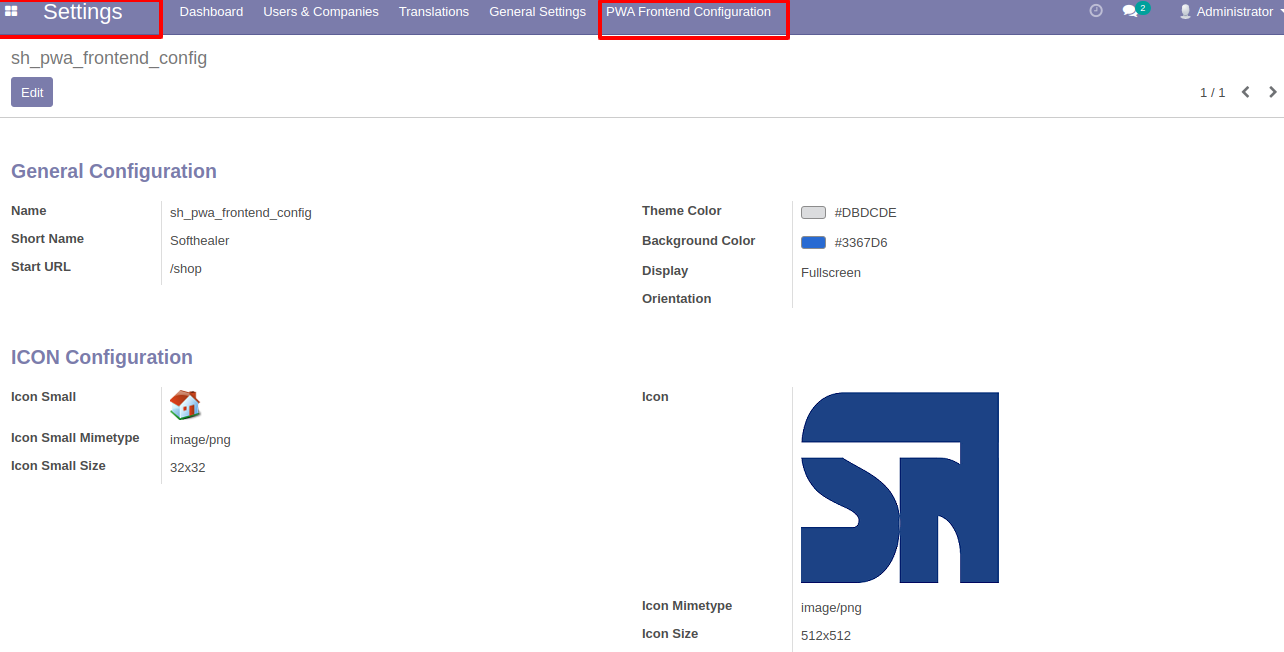Click the #3367D6 color code text

tap(861, 243)
